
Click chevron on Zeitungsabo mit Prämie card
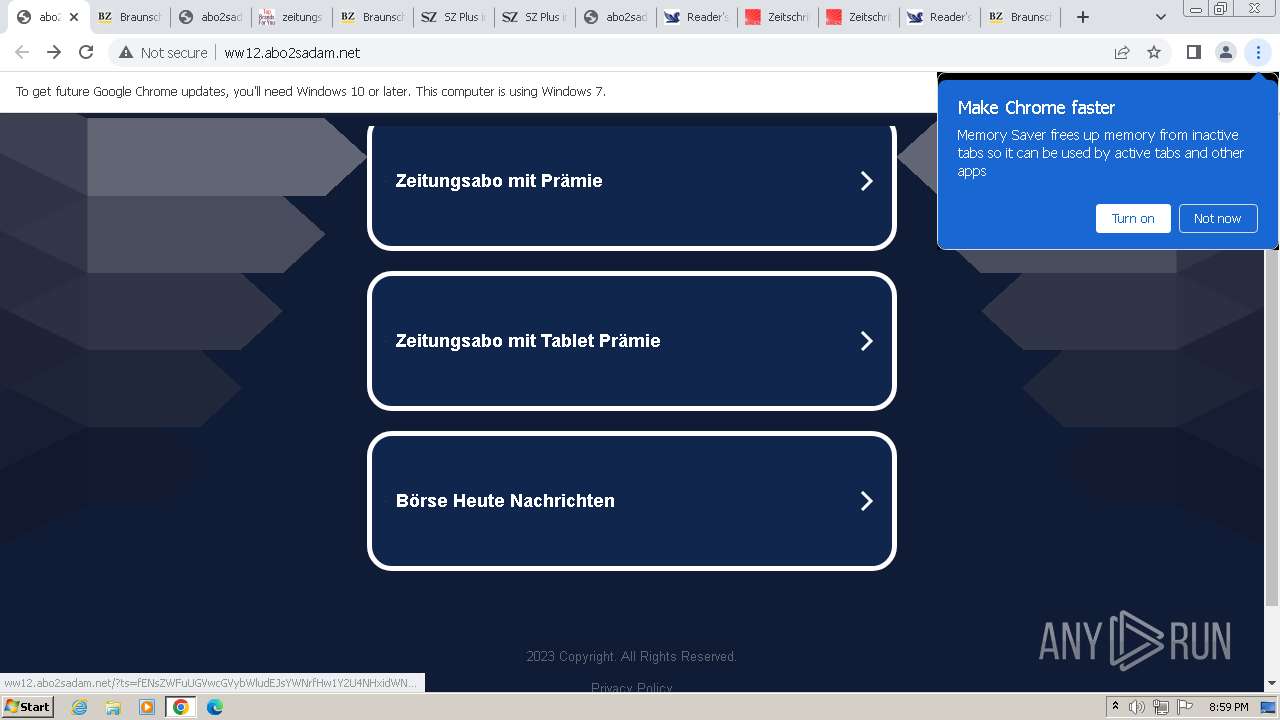click(866, 181)
